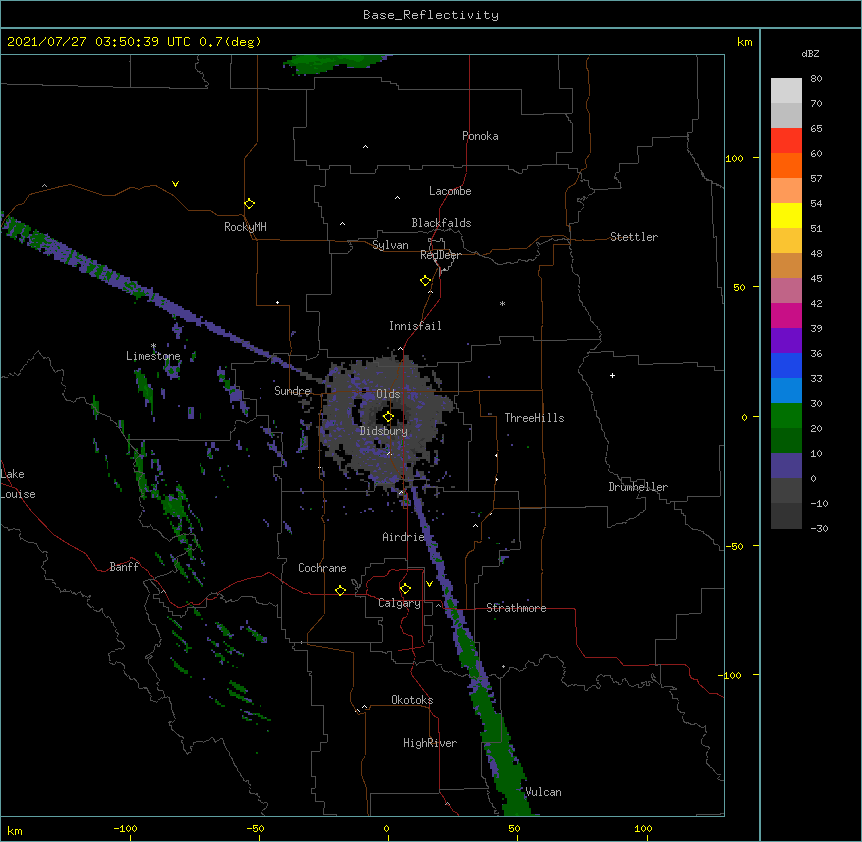Click the -100 km mark on the right axis
This screenshot has height=842, width=862.
(x=731, y=675)
